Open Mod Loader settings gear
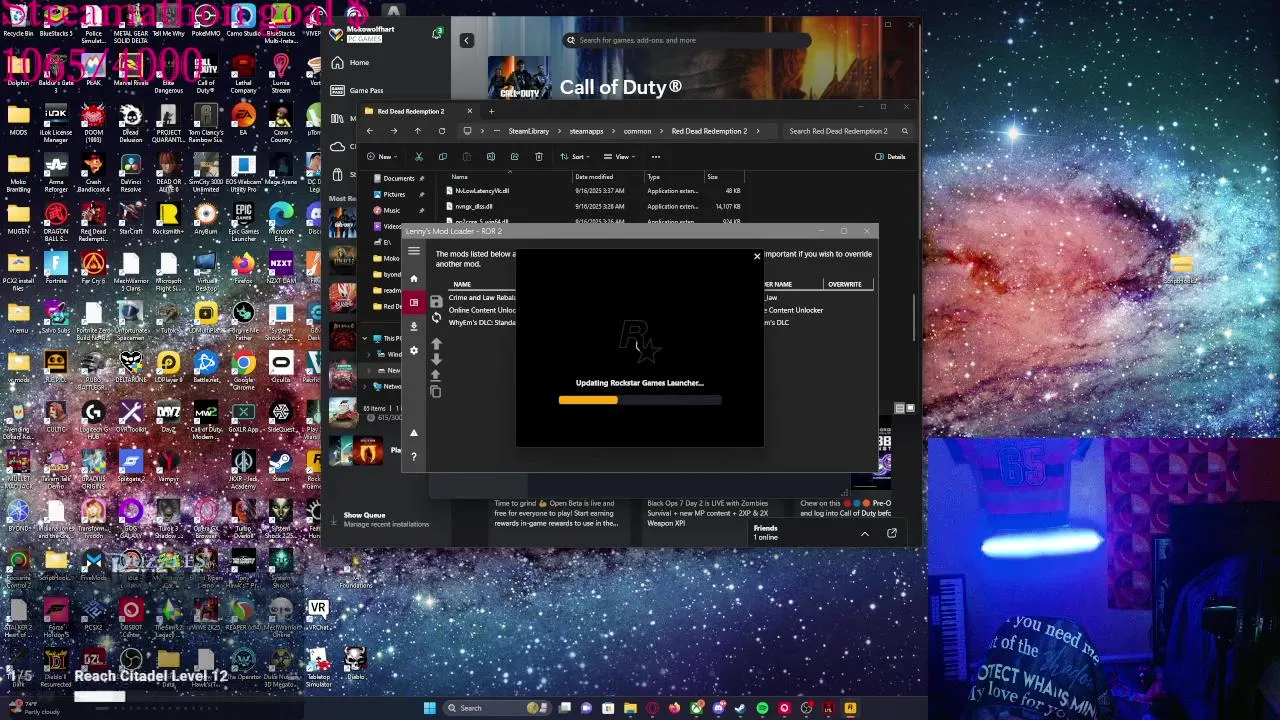 point(414,351)
